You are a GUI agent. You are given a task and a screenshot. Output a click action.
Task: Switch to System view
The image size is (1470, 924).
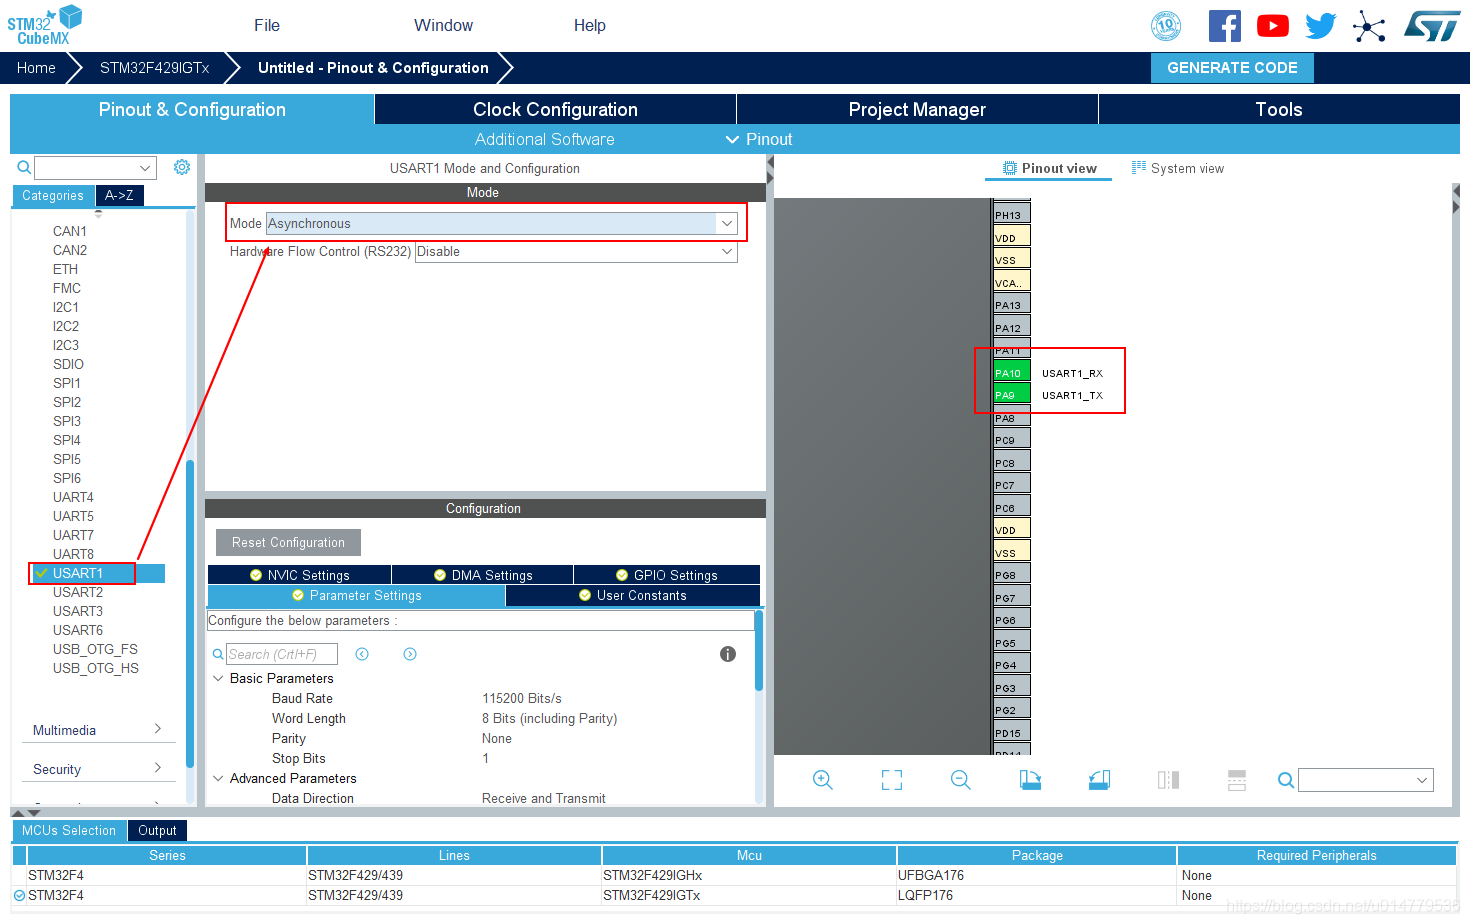point(1178,168)
